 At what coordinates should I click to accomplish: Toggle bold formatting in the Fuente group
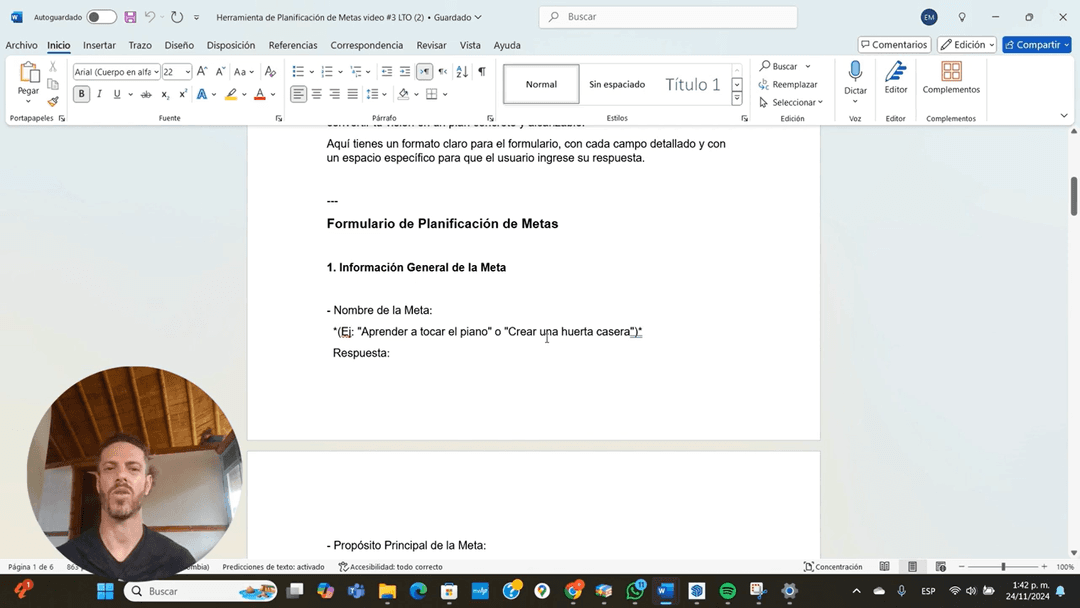pos(82,94)
